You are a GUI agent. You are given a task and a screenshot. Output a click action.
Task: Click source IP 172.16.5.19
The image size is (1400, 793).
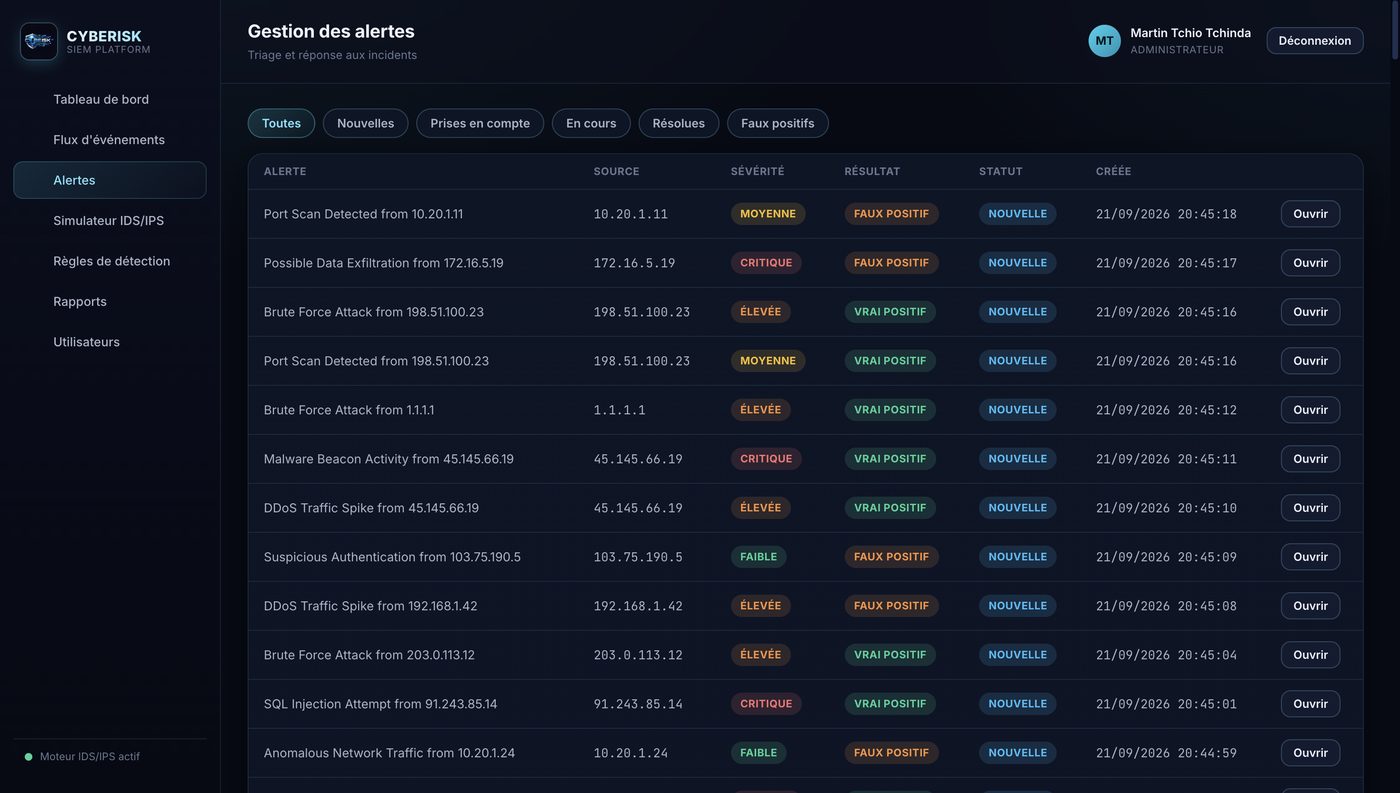pos(634,263)
